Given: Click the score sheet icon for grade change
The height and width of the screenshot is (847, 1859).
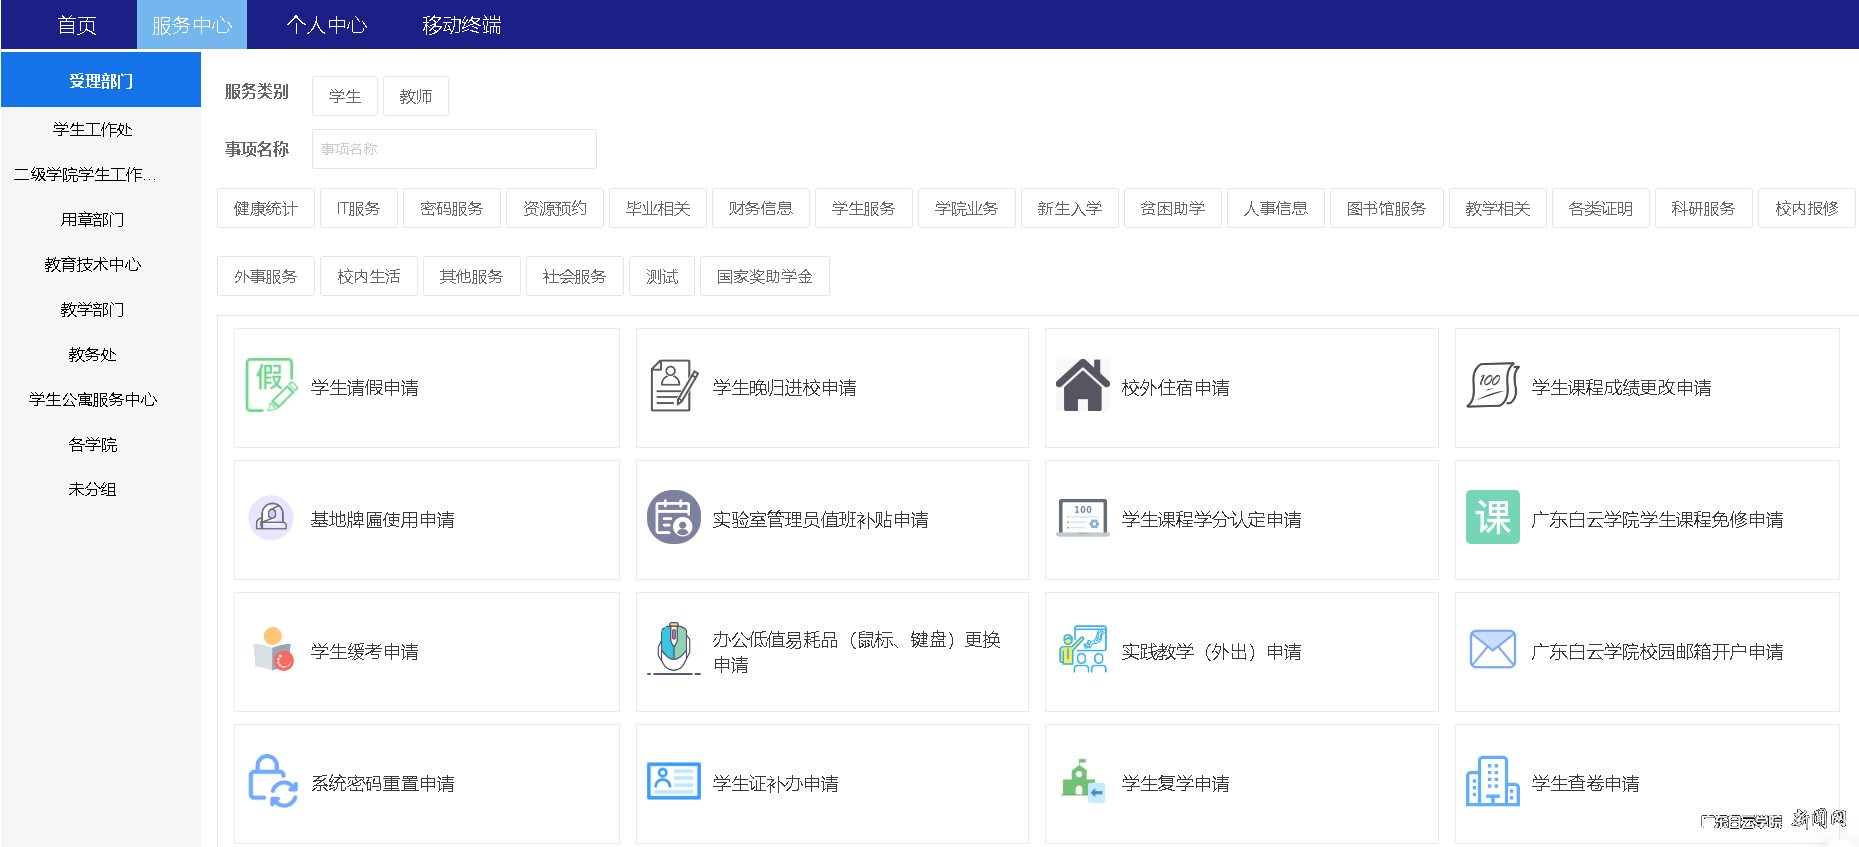Looking at the screenshot, I should click(1492, 386).
